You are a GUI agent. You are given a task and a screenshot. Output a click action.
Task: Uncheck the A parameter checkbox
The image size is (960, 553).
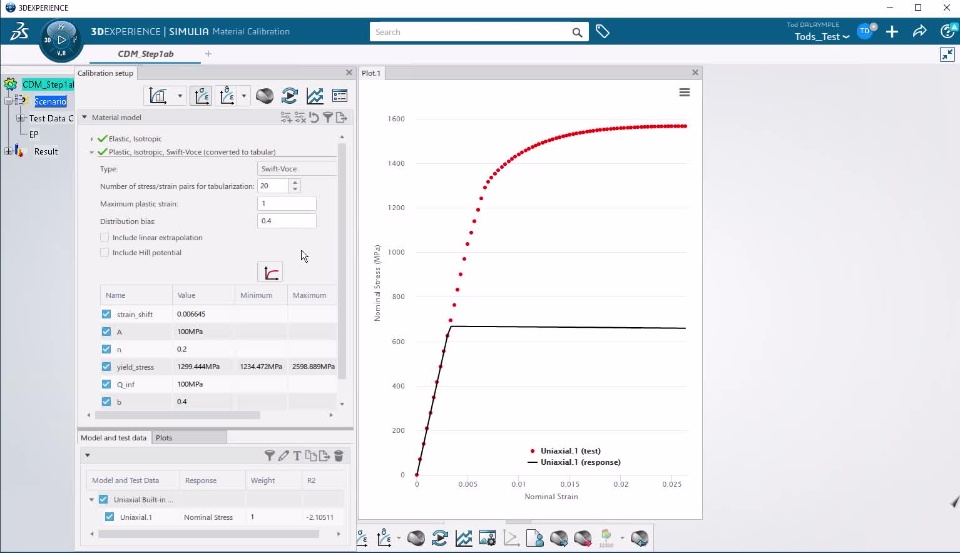tap(107, 331)
